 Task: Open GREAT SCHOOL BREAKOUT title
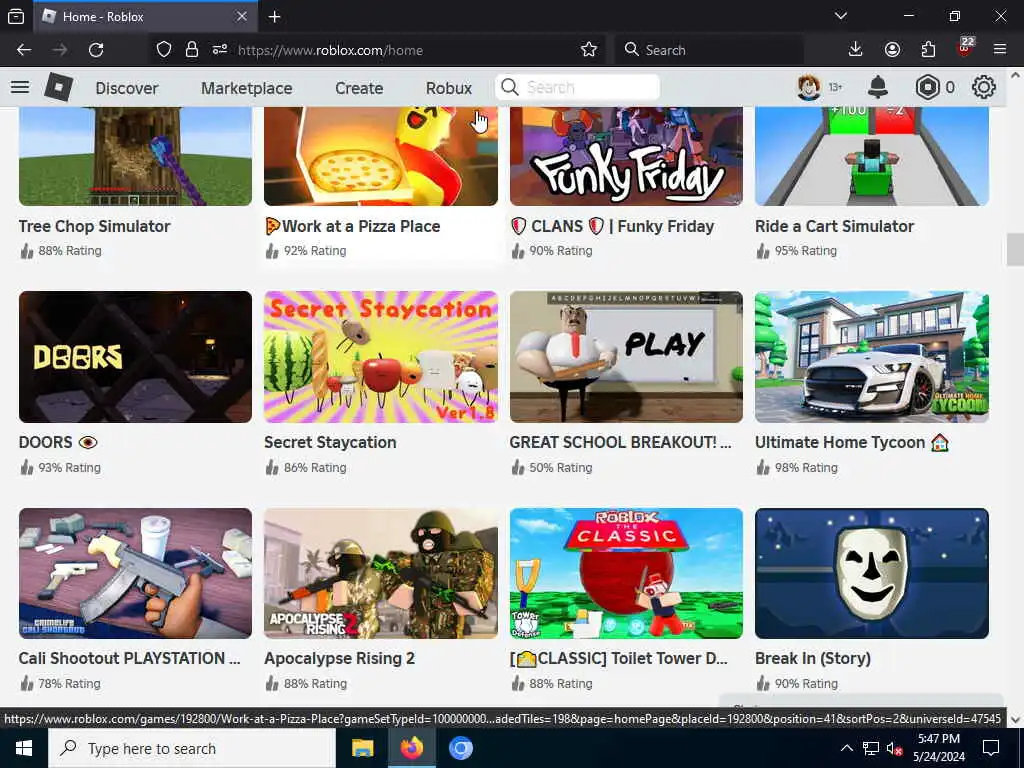tap(620, 442)
